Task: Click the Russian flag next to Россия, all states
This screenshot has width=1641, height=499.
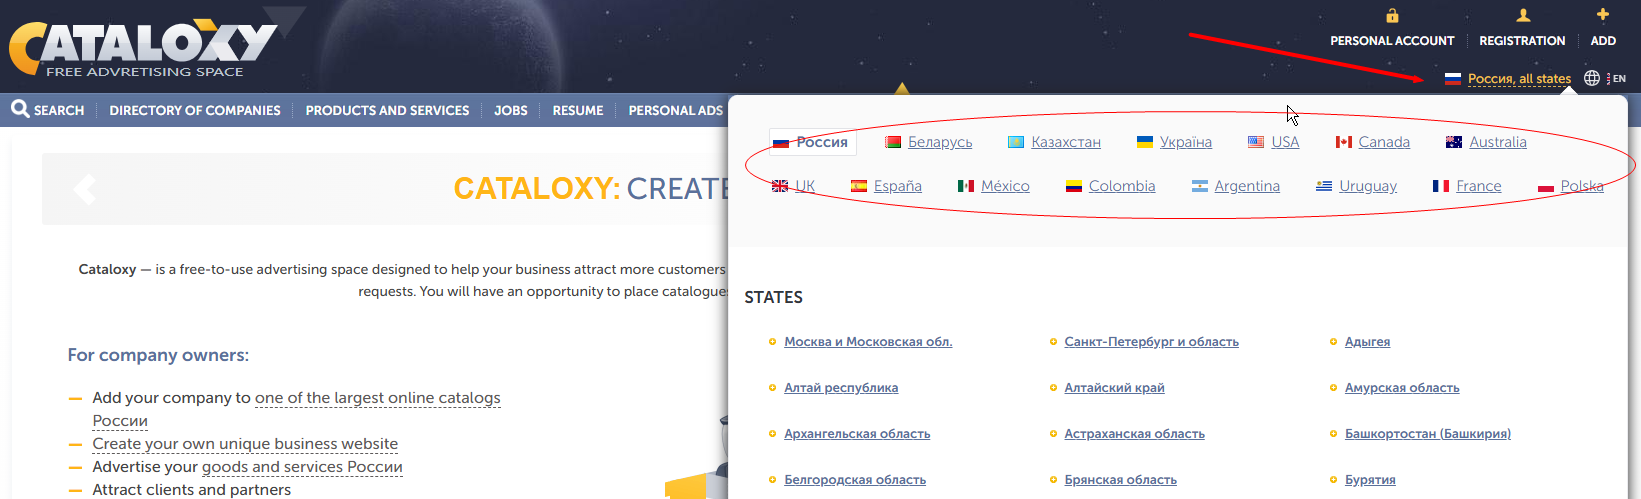Action: tap(1453, 79)
